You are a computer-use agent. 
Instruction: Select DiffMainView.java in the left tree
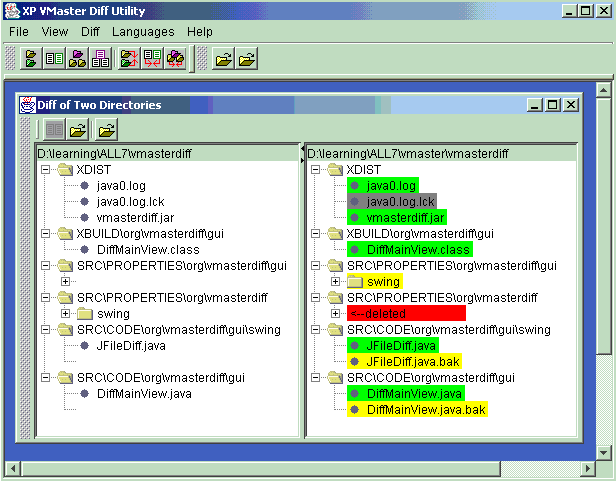(x=144, y=393)
